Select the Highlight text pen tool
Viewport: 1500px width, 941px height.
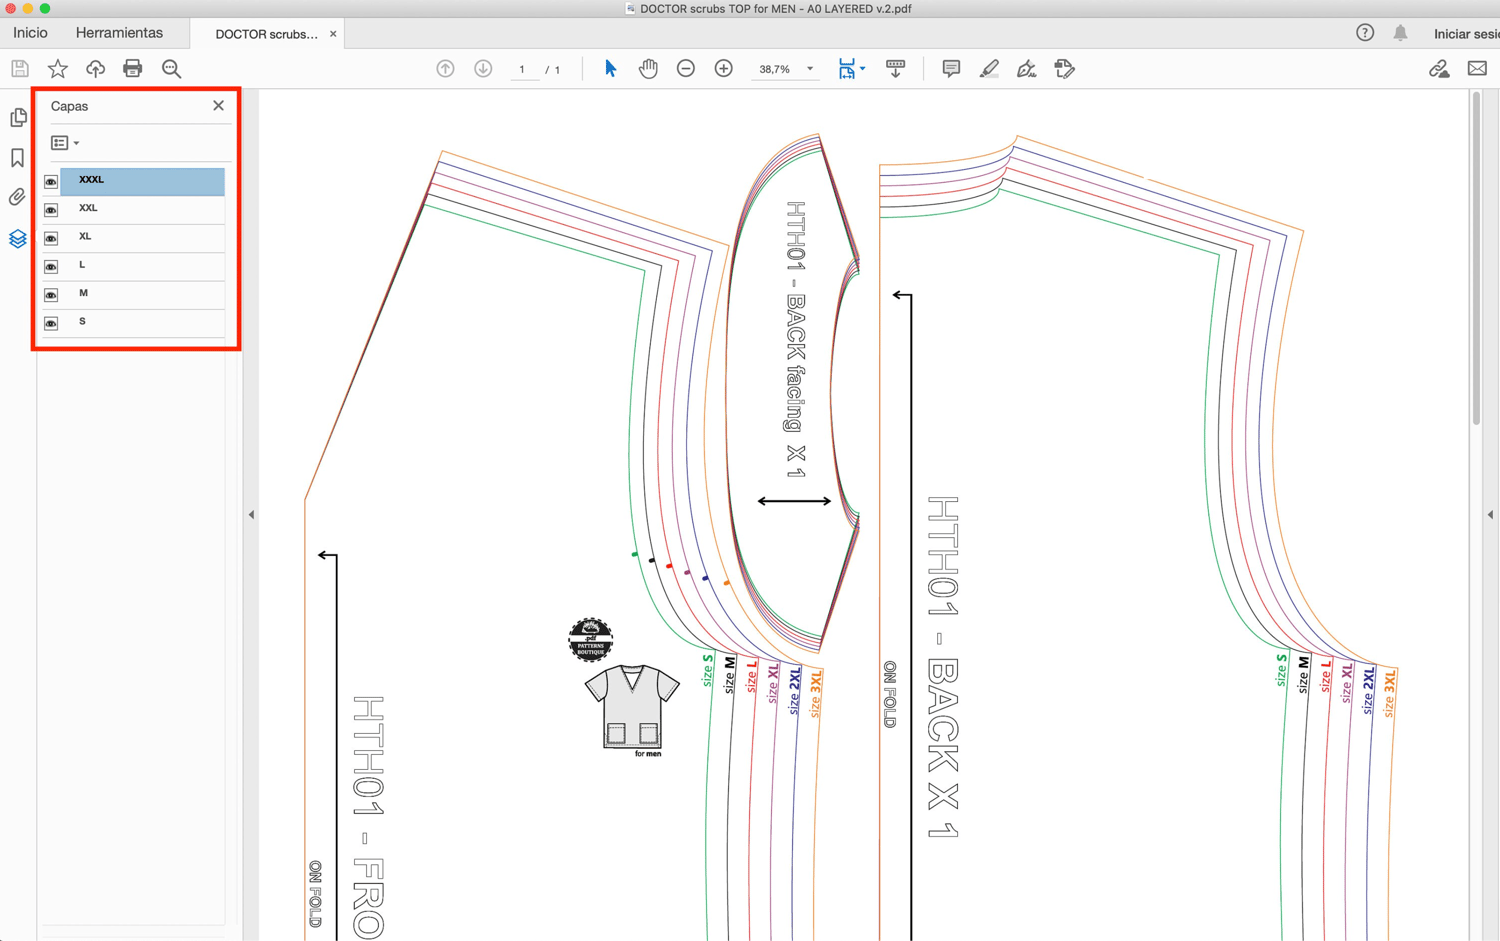(989, 69)
